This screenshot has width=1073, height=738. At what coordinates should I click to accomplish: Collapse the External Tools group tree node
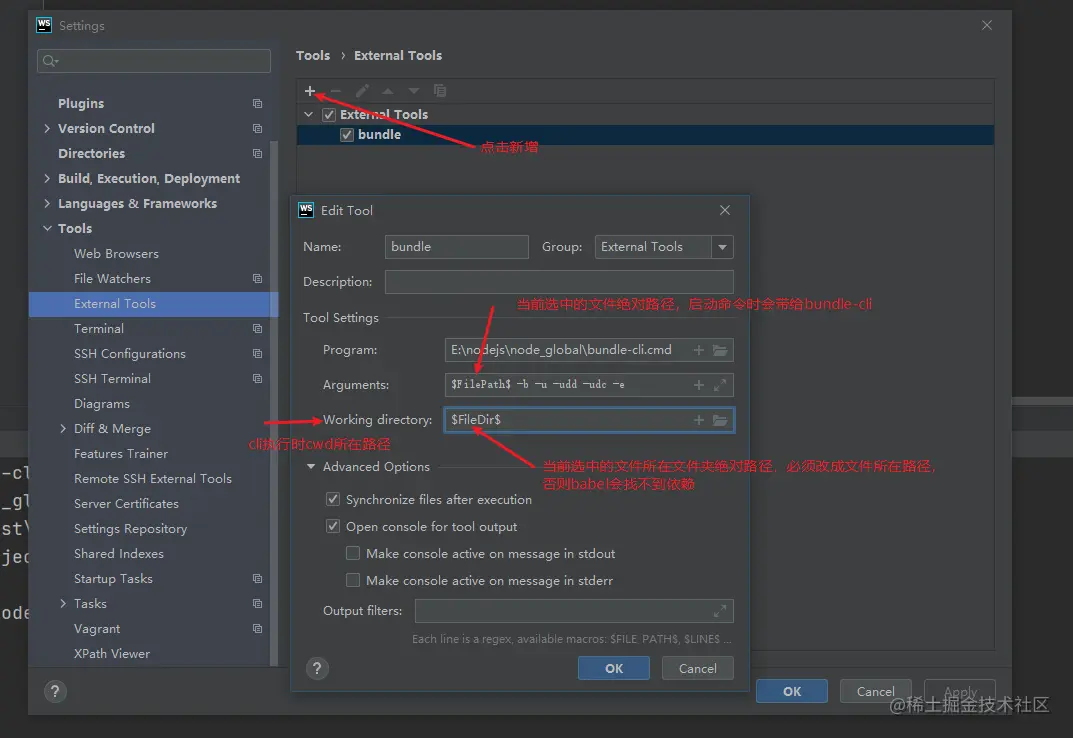tap(309, 114)
